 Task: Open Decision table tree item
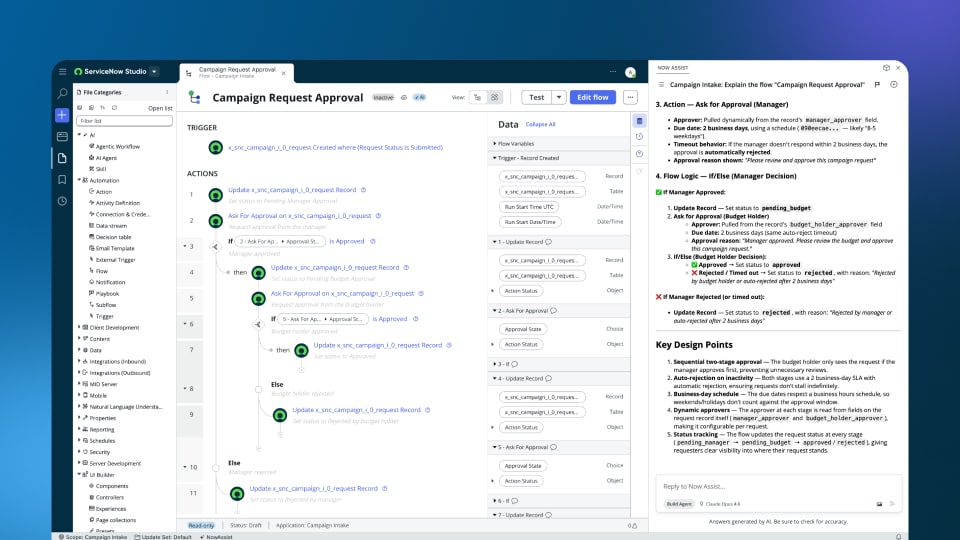pos(113,237)
